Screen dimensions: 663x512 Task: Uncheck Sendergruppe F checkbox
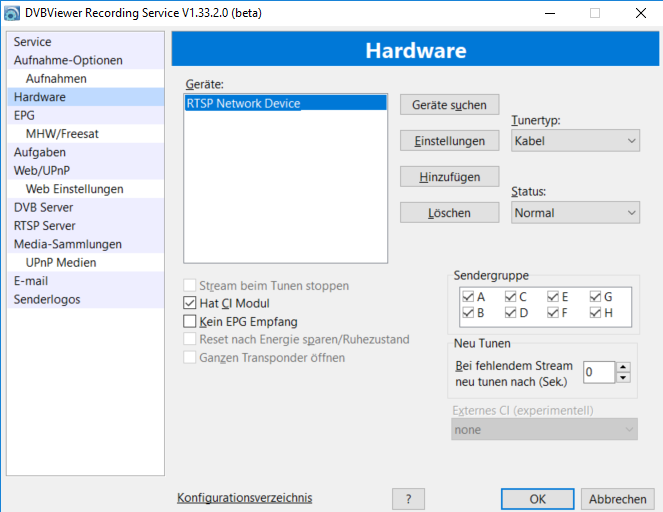point(553,313)
